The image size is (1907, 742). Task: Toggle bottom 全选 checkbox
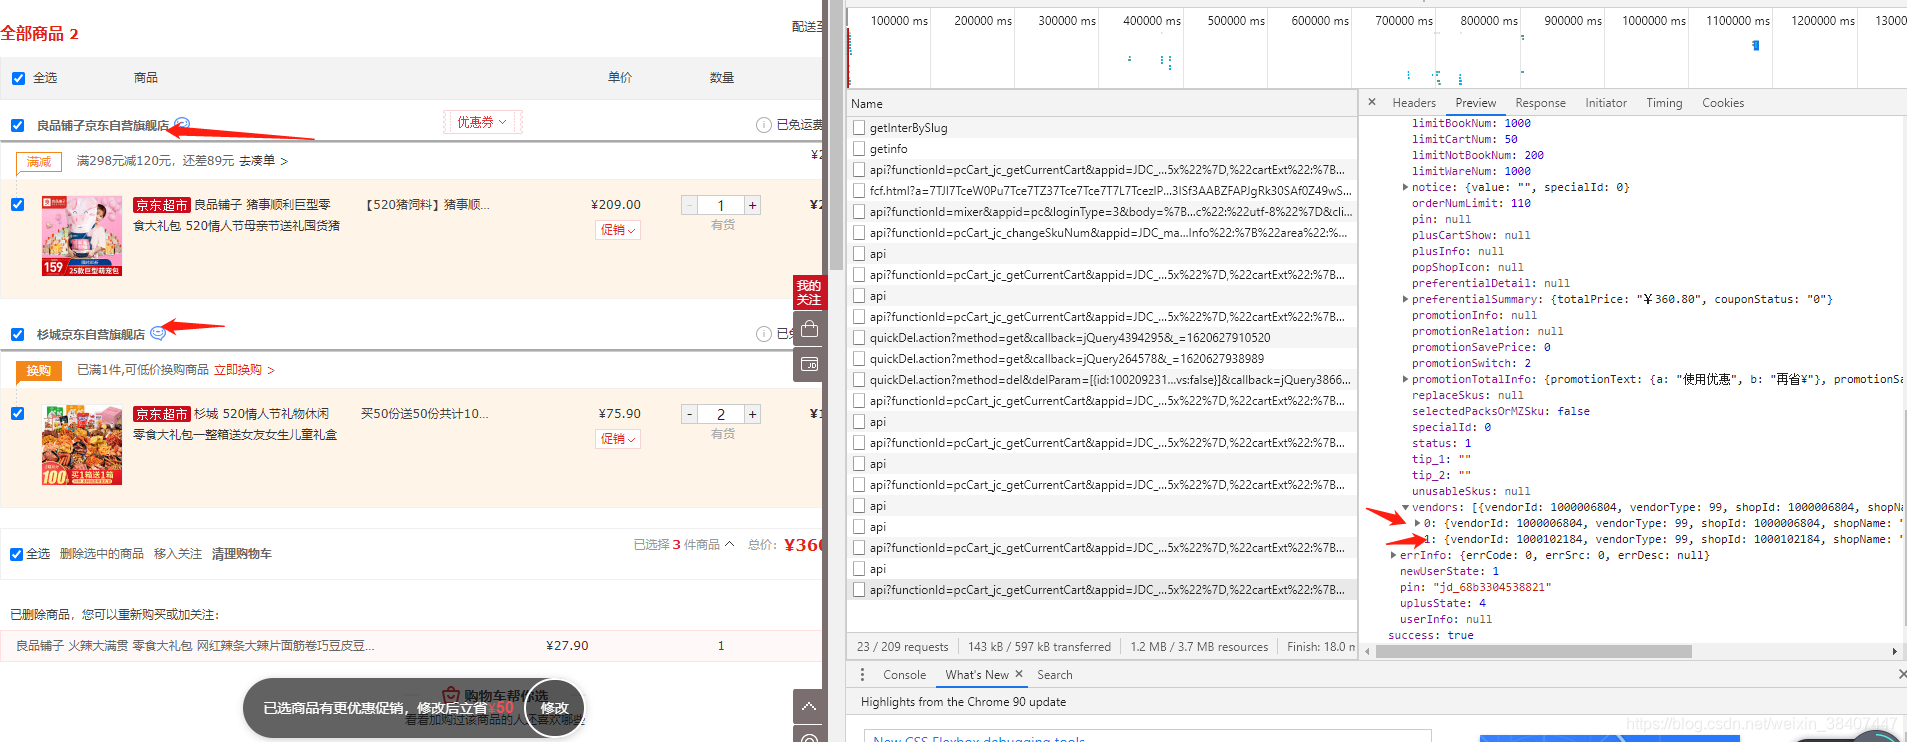[16, 554]
